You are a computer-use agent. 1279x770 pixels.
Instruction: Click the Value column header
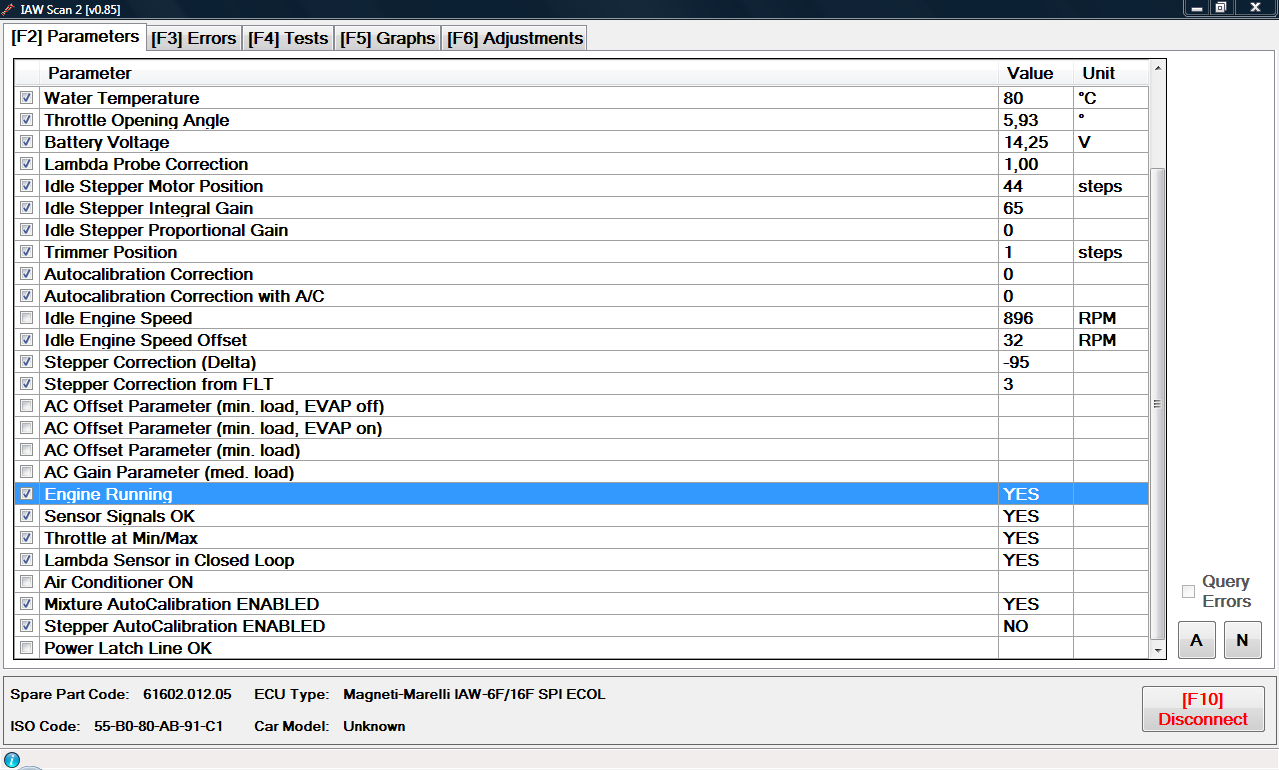(1030, 73)
